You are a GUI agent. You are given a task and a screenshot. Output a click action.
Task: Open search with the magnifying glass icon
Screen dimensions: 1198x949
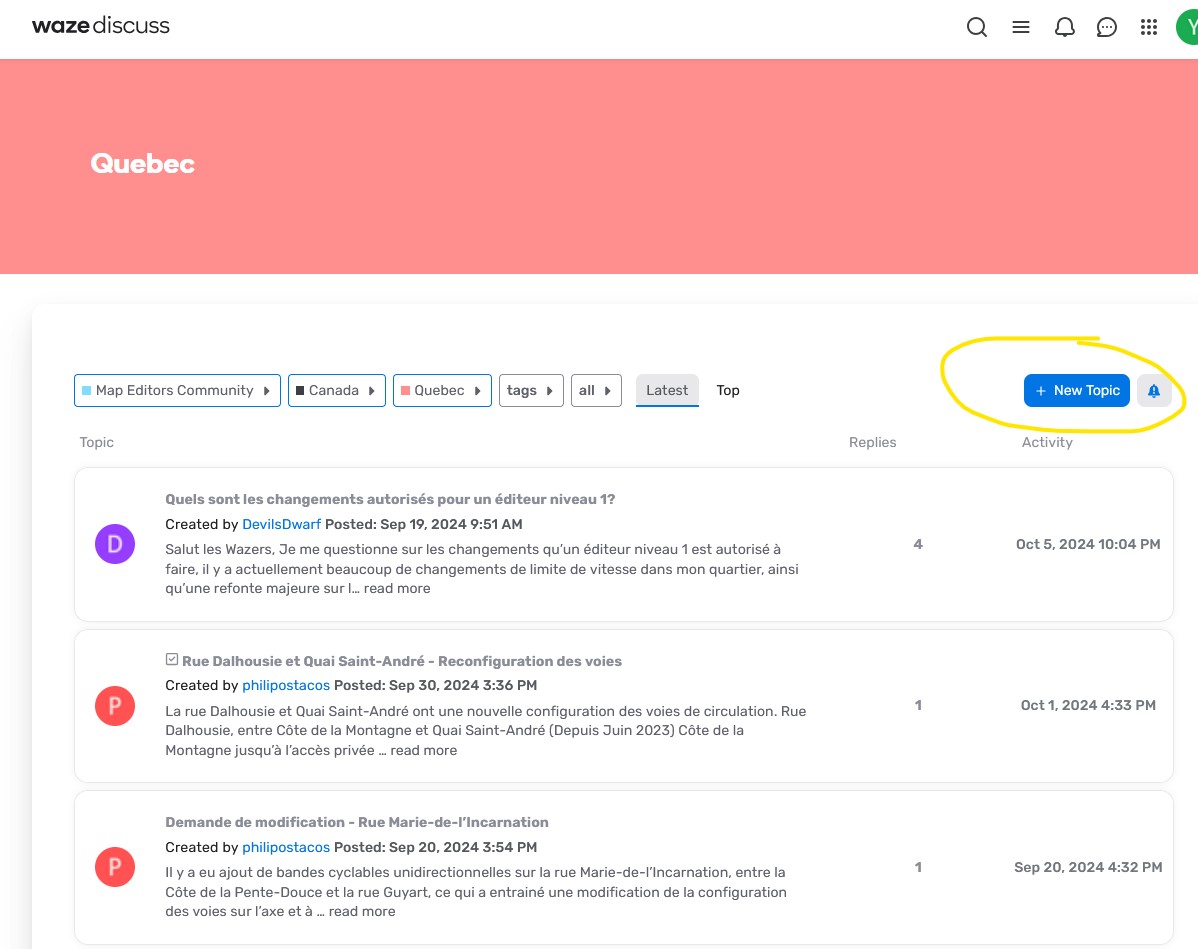(x=977, y=27)
